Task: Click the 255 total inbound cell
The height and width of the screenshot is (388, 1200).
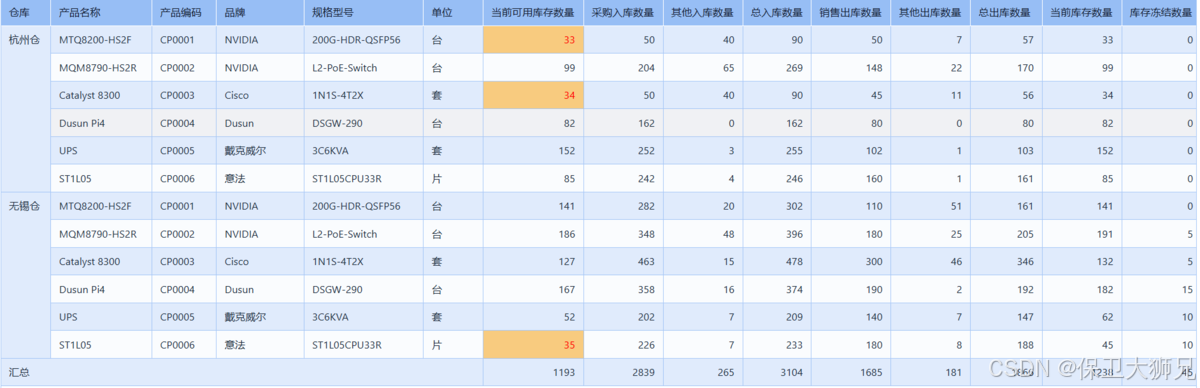Action: 776,151
